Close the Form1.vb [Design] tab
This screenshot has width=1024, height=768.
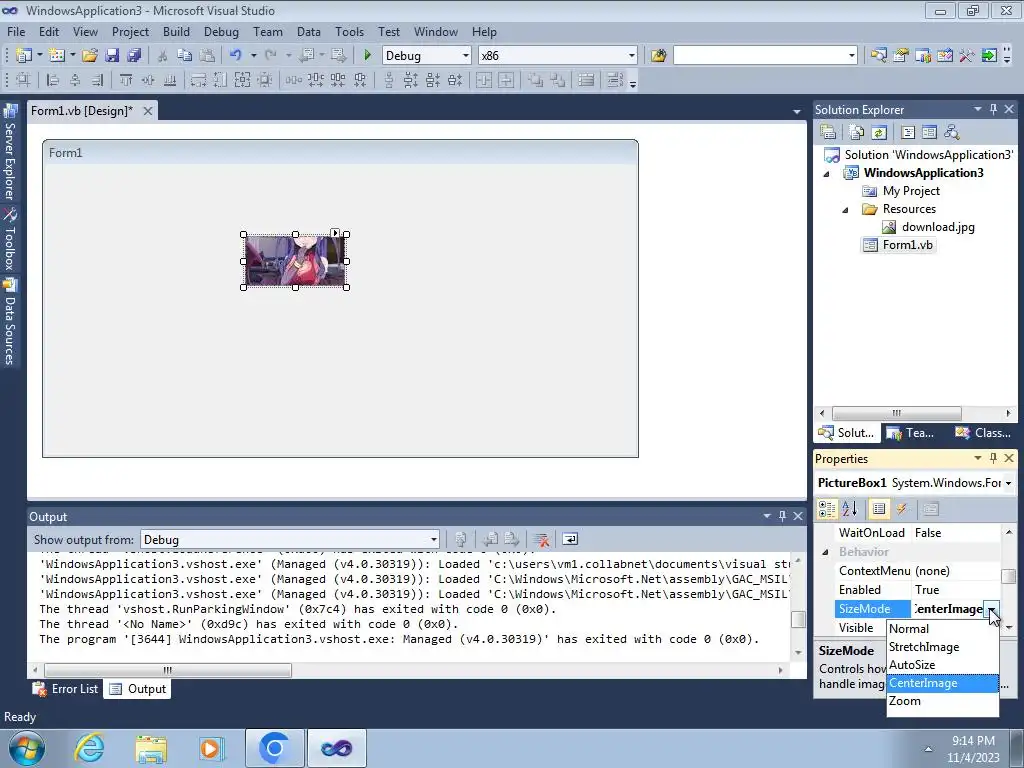click(148, 111)
